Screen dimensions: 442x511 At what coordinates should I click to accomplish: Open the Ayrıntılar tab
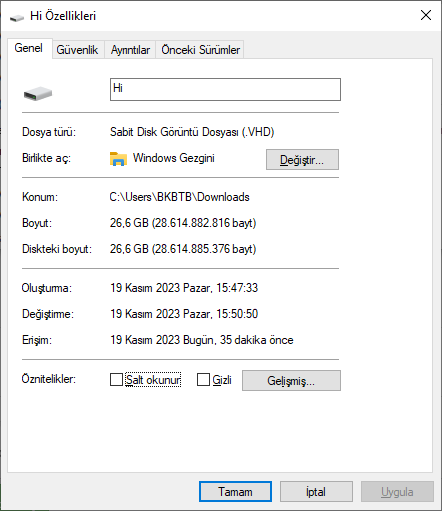[130, 50]
